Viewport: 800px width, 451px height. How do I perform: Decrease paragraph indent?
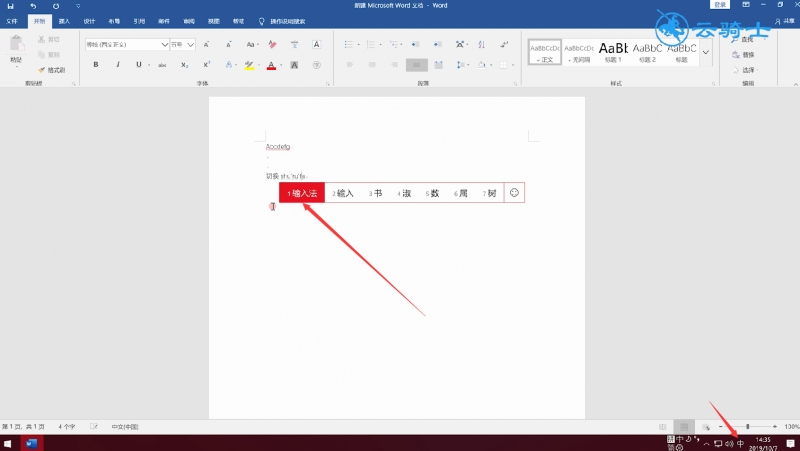point(415,44)
